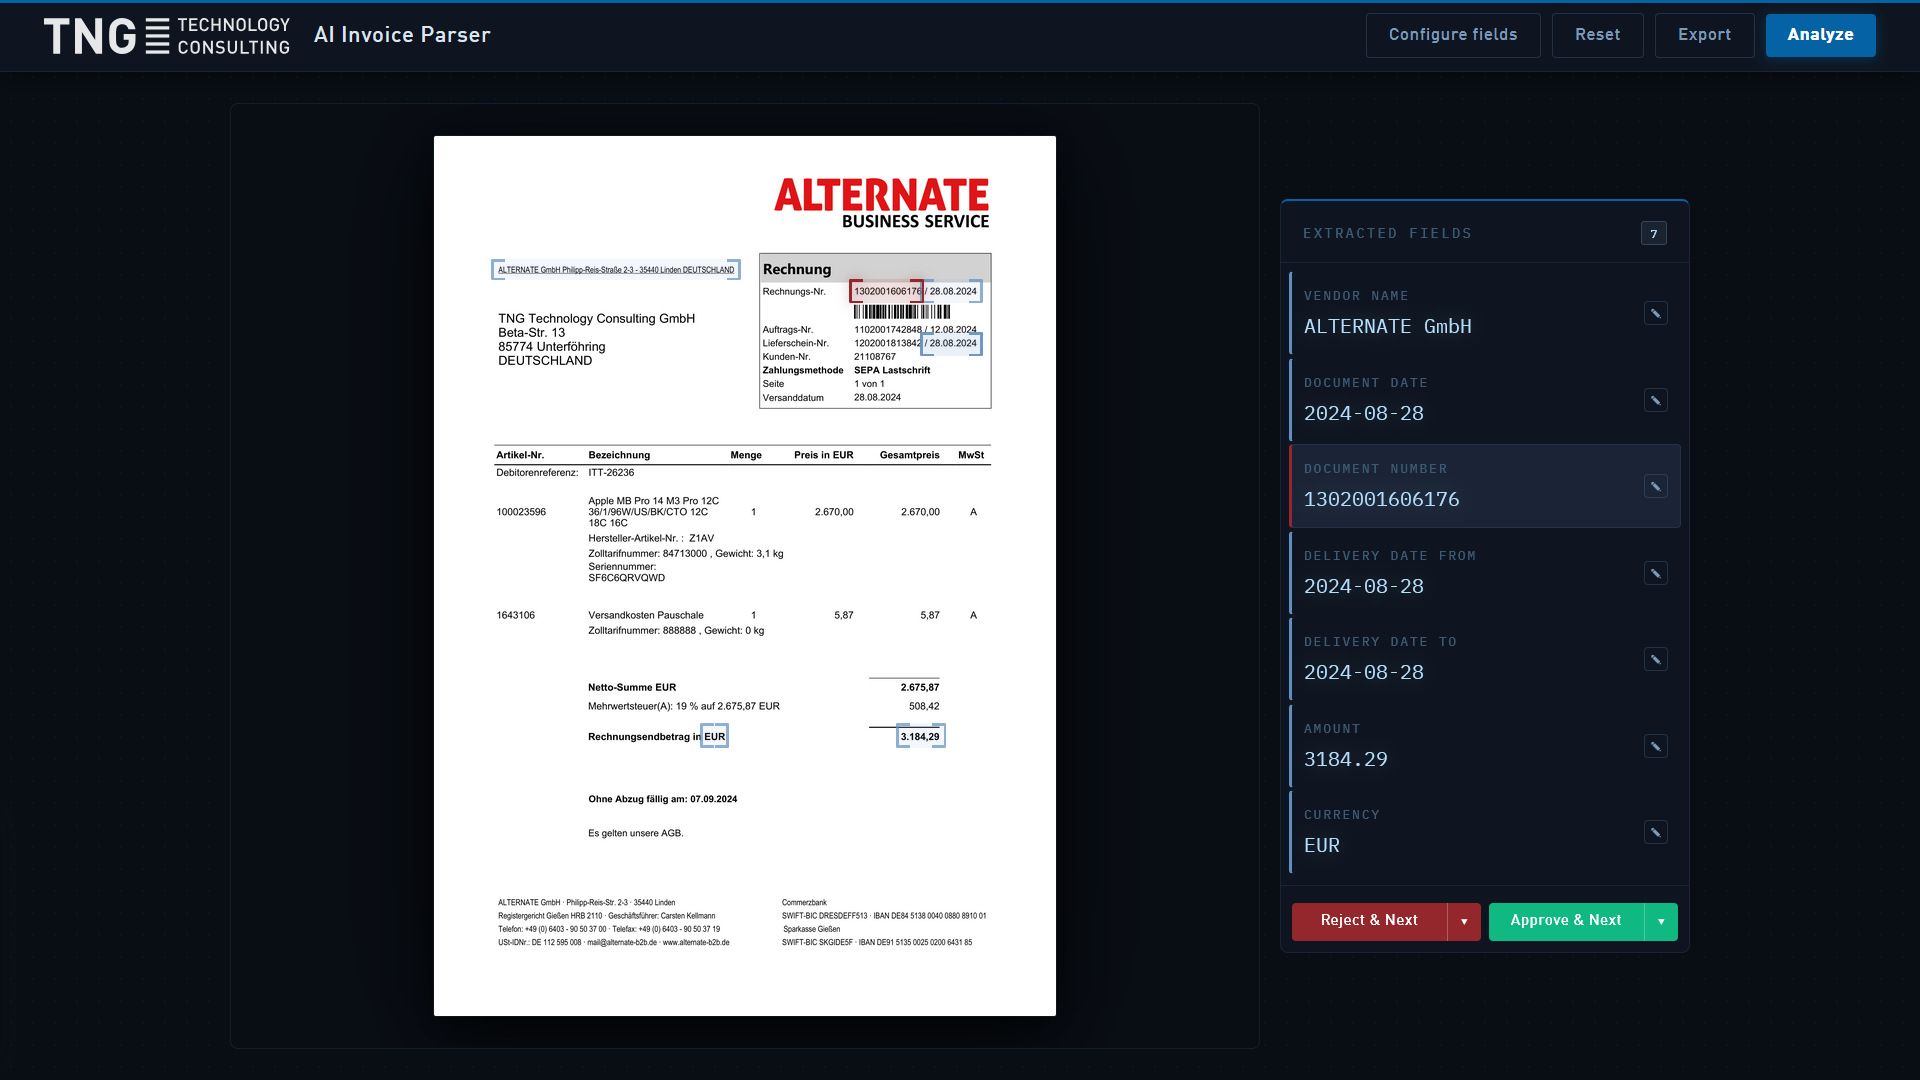Click the Reset button
Viewport: 1920px width, 1080px height.
coord(1597,35)
